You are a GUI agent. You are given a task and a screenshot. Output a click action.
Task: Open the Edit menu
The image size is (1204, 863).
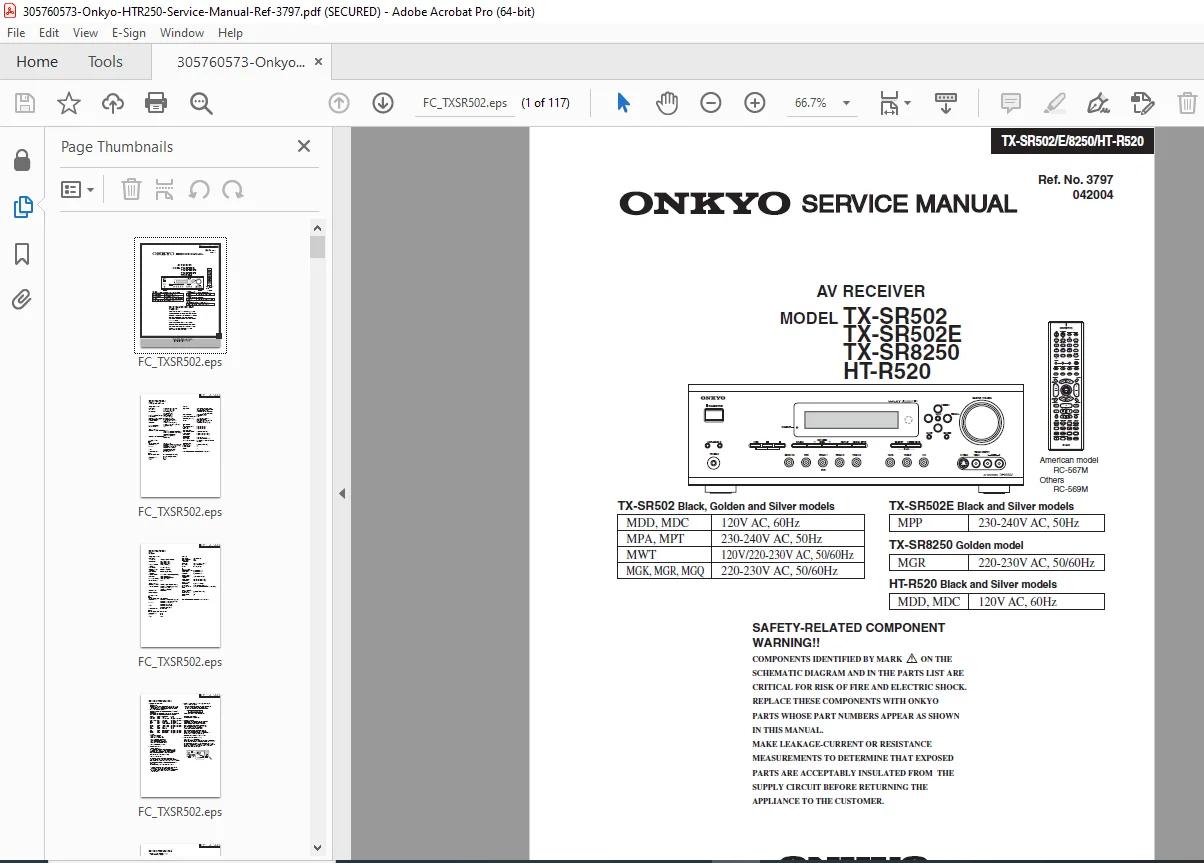[x=49, y=33]
